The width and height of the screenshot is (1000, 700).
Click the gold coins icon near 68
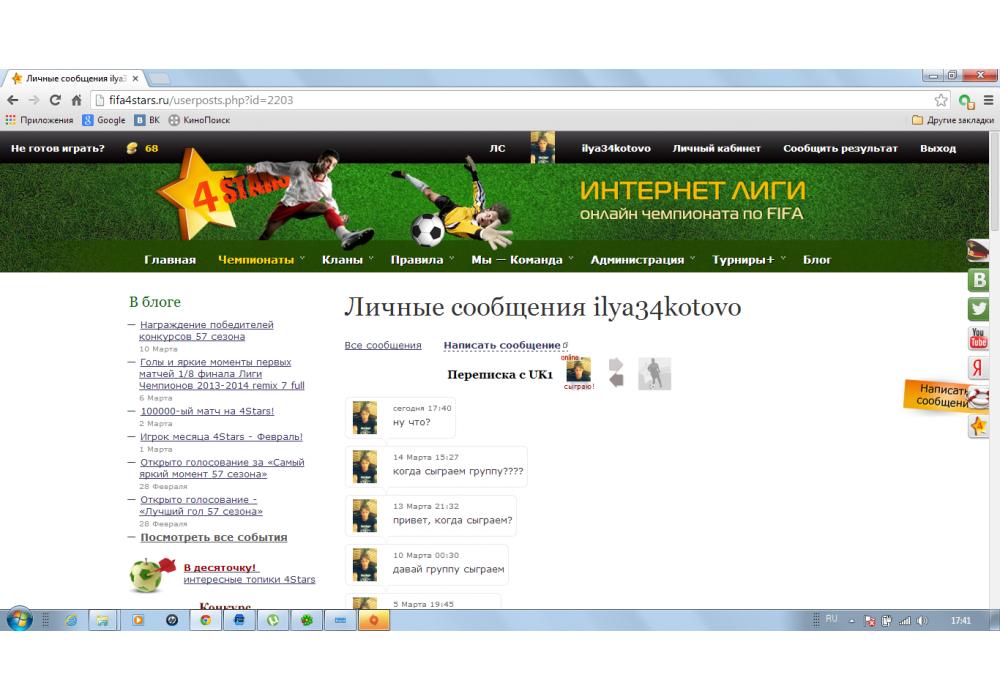[x=132, y=148]
